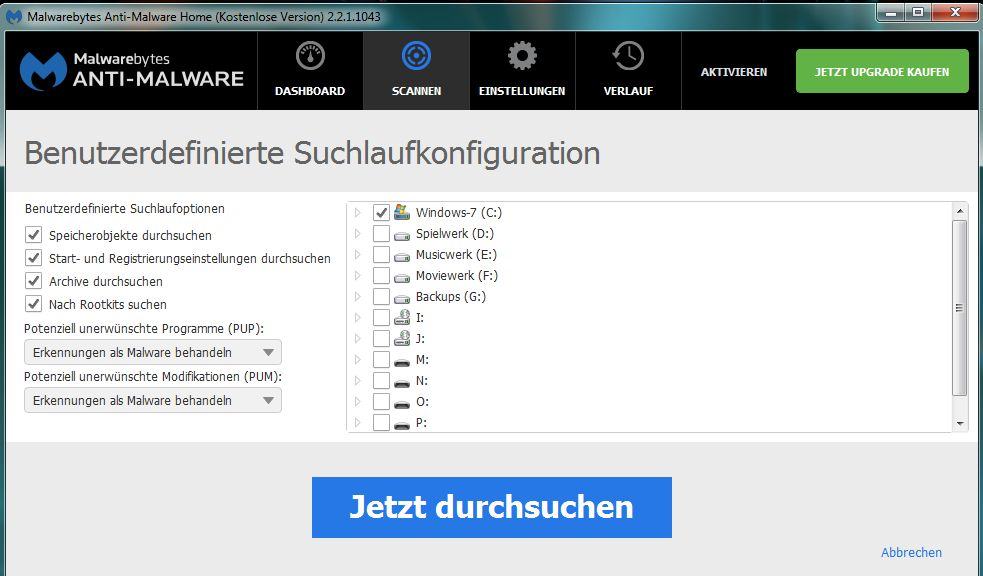
Task: Expand the J: drive tree node
Action: (358, 338)
